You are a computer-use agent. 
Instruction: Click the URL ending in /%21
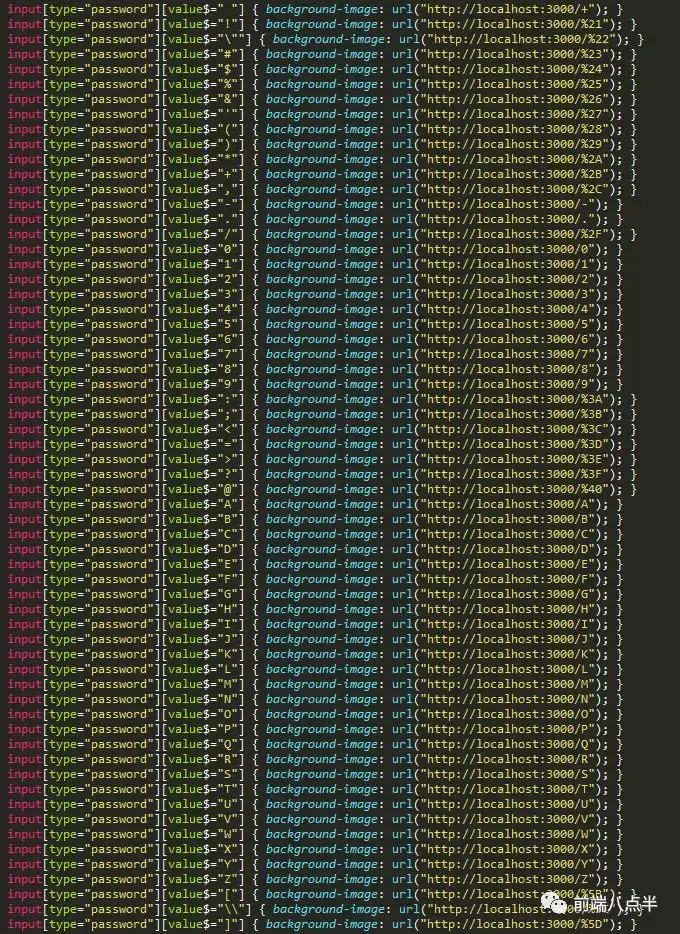[x=513, y=24]
